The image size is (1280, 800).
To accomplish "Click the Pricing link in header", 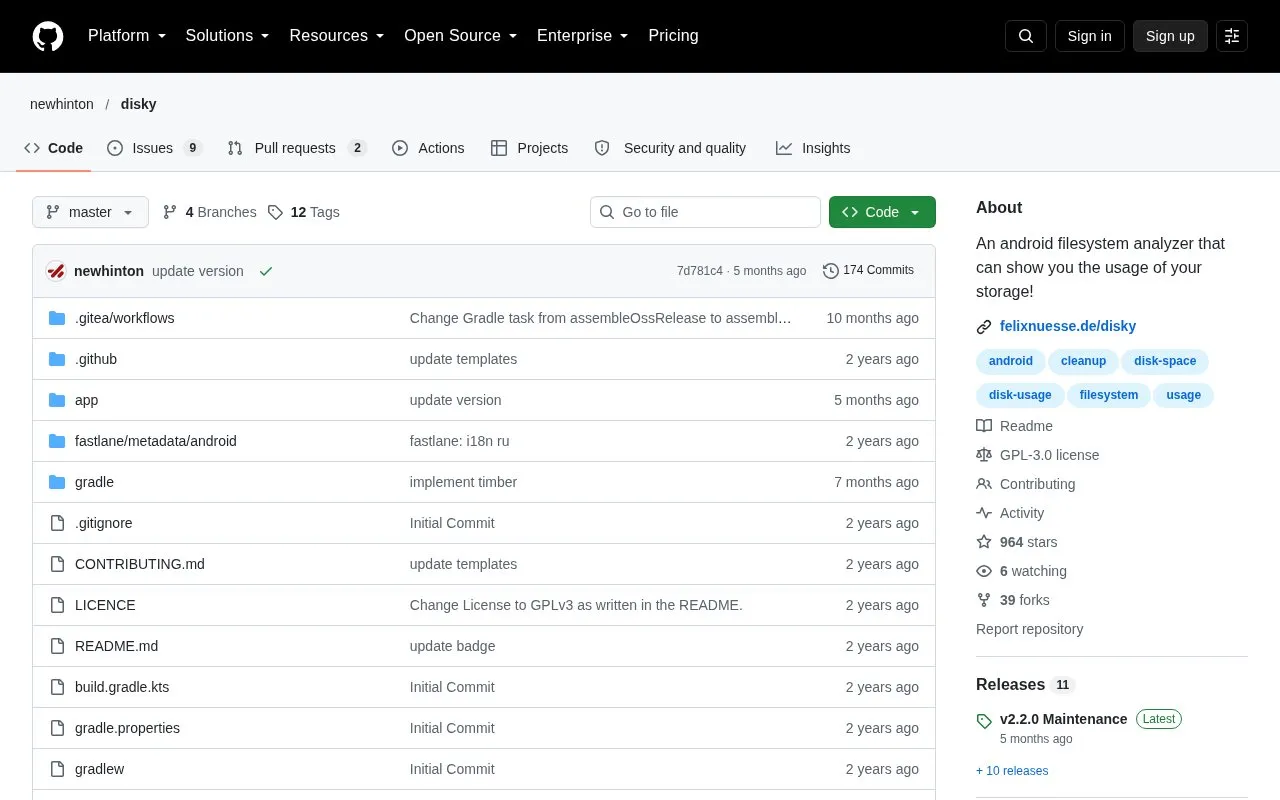I will (673, 36).
